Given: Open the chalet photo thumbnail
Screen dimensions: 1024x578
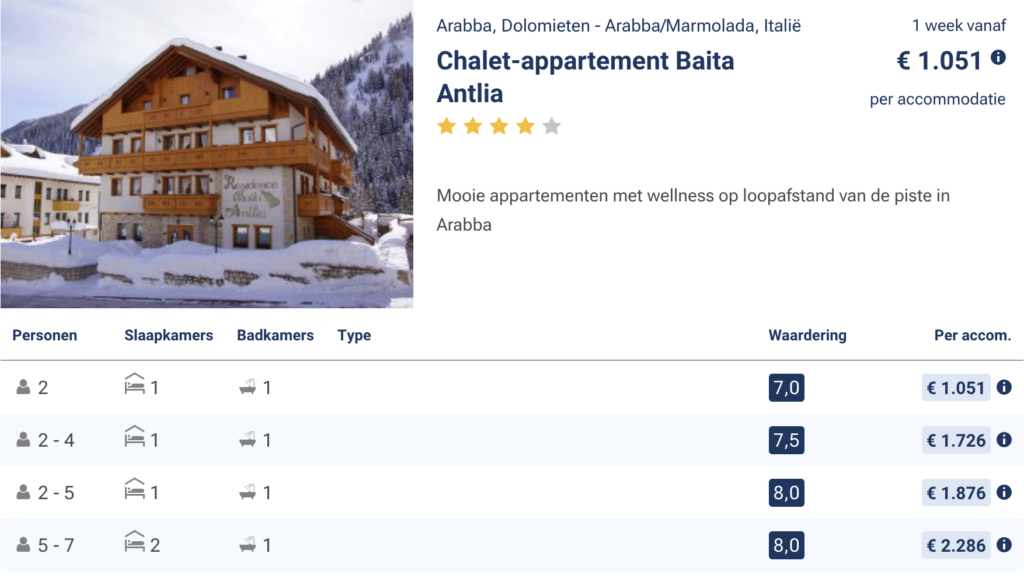Looking at the screenshot, I should 206,154.
